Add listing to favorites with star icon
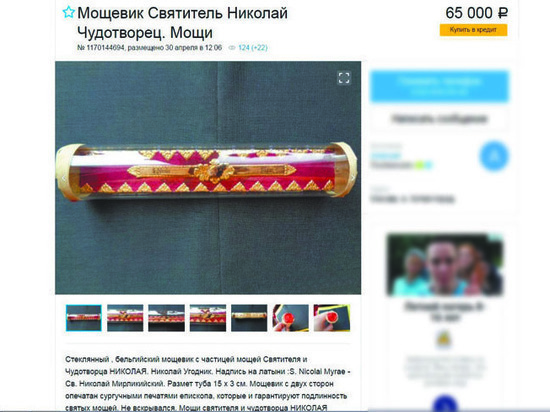550x412 pixels. click(68, 13)
